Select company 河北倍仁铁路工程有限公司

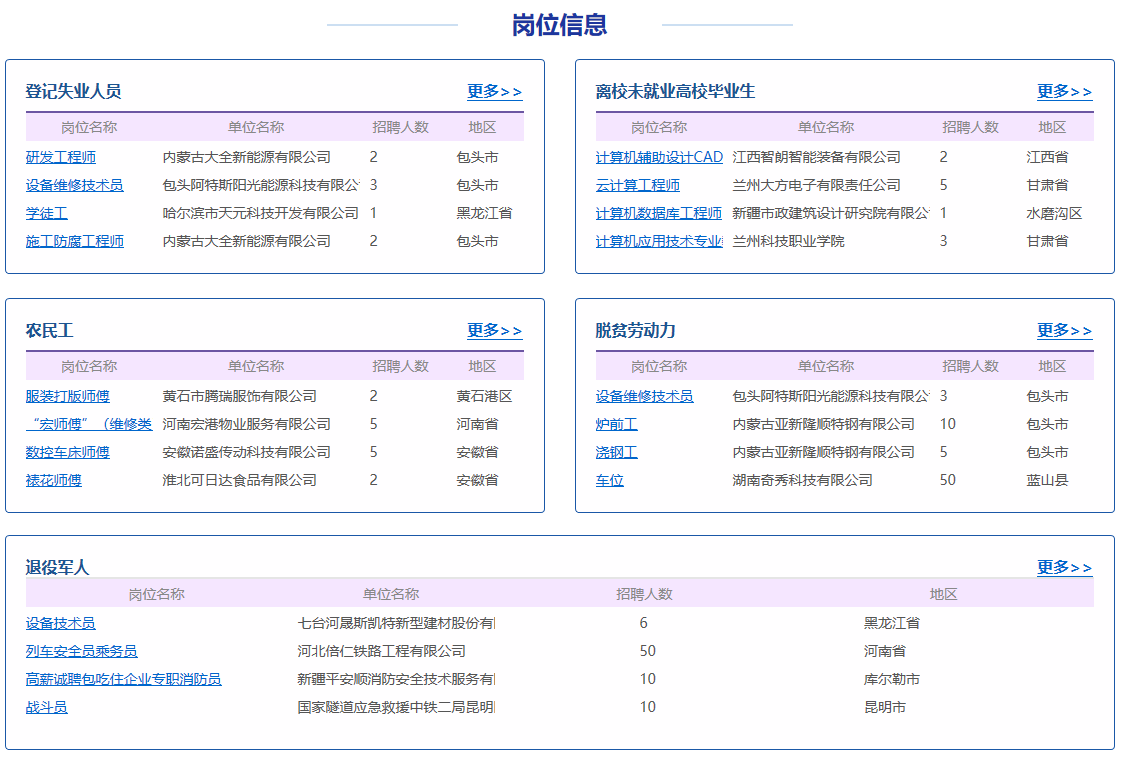(381, 651)
